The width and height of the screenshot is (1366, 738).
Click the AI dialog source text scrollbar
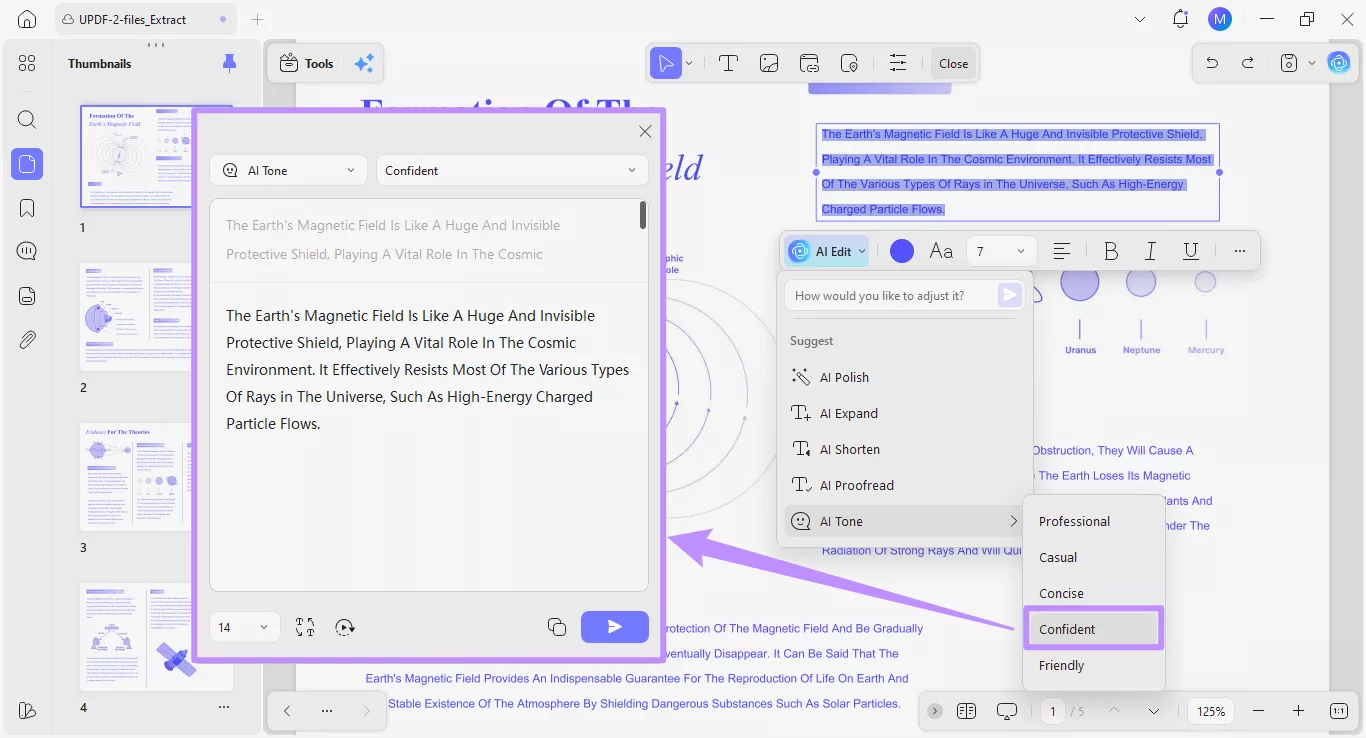pyautogui.click(x=643, y=215)
